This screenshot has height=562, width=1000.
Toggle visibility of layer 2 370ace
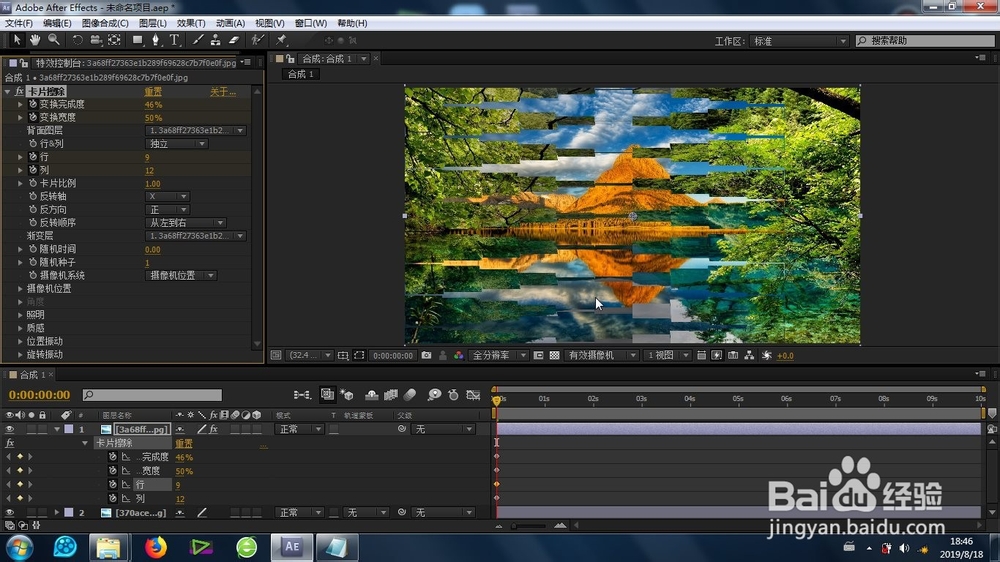tap(10, 512)
